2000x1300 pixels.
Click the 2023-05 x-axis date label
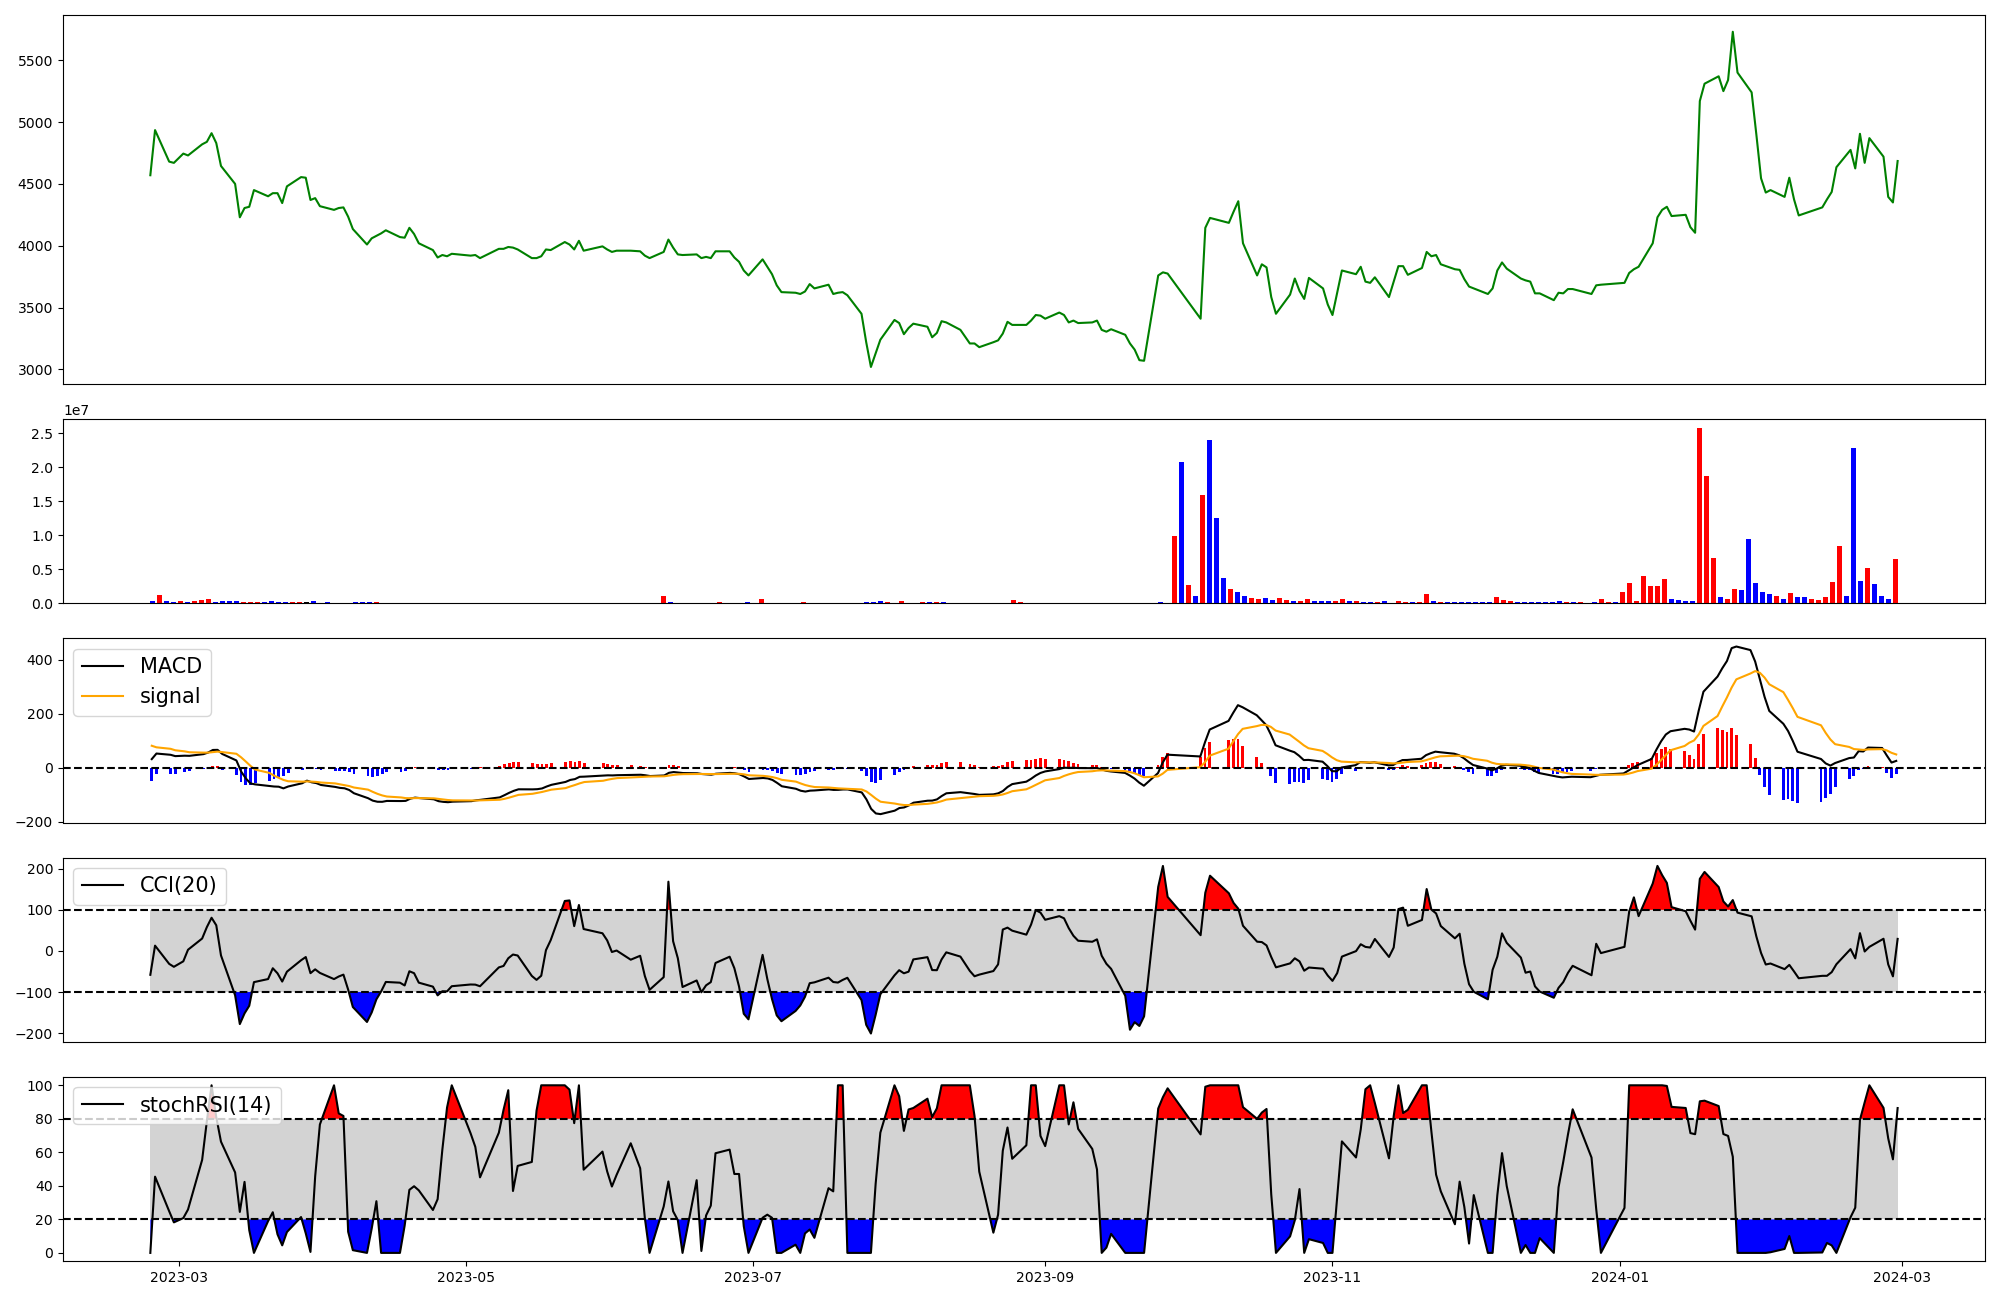(x=466, y=1277)
